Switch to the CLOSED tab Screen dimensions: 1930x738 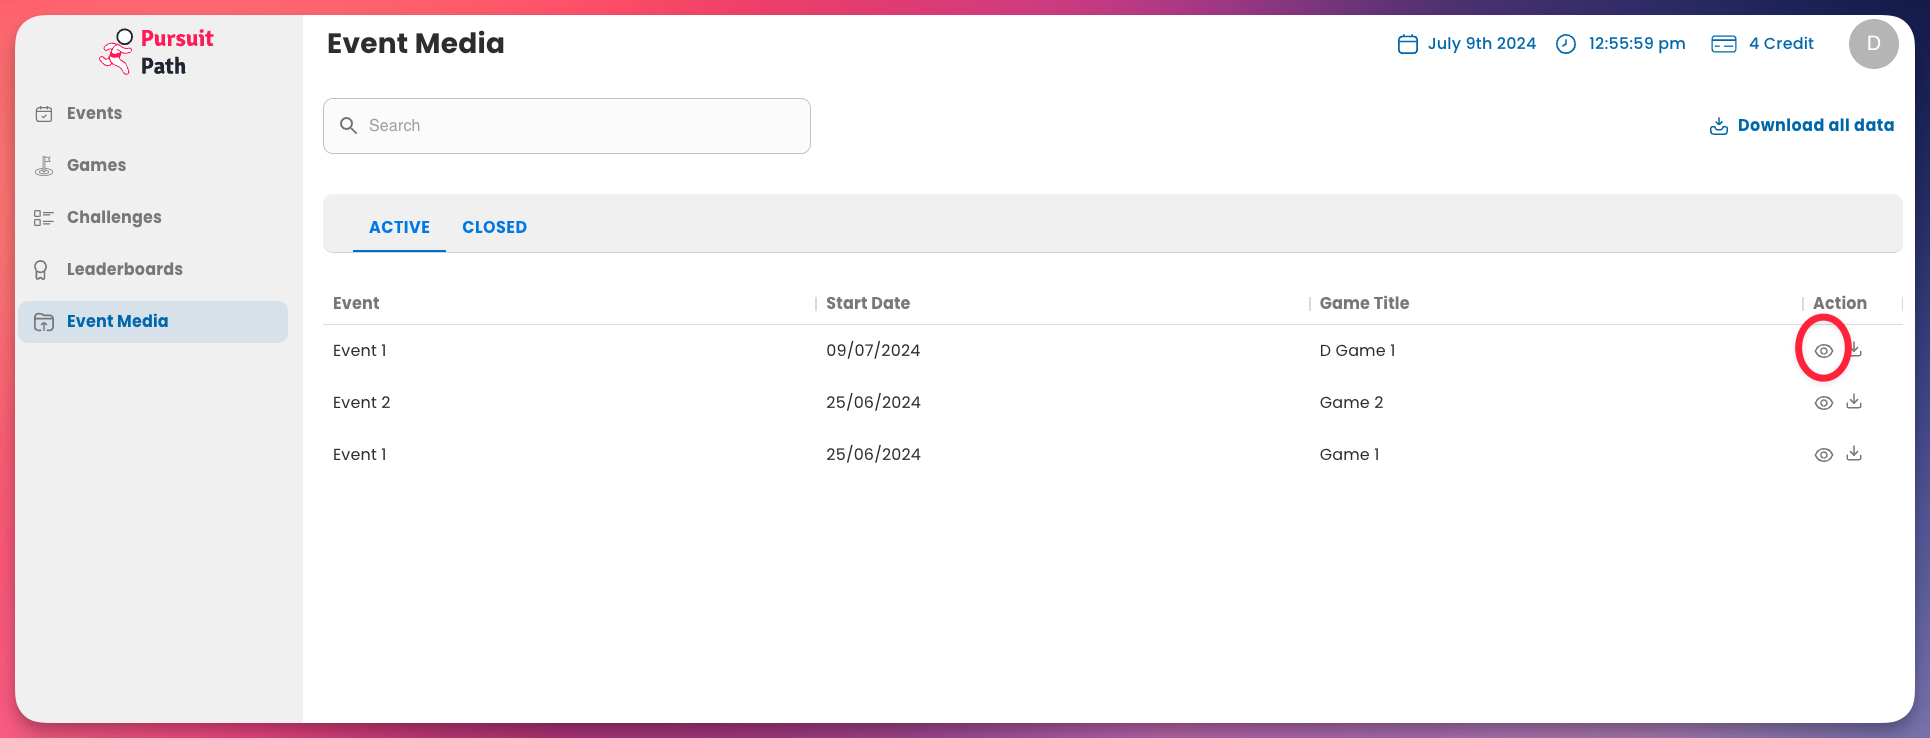494,227
